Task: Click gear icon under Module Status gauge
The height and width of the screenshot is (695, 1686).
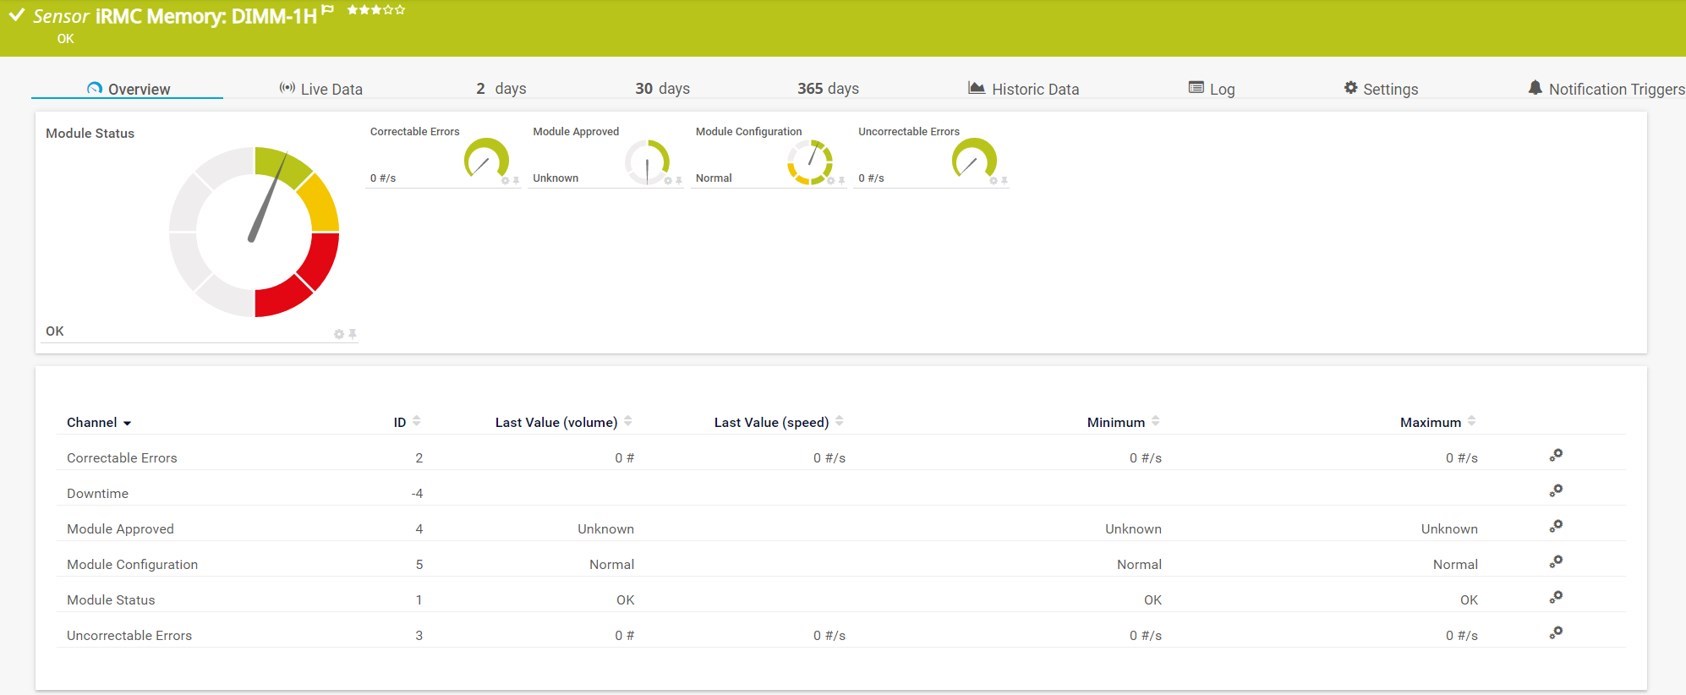Action: (x=339, y=334)
